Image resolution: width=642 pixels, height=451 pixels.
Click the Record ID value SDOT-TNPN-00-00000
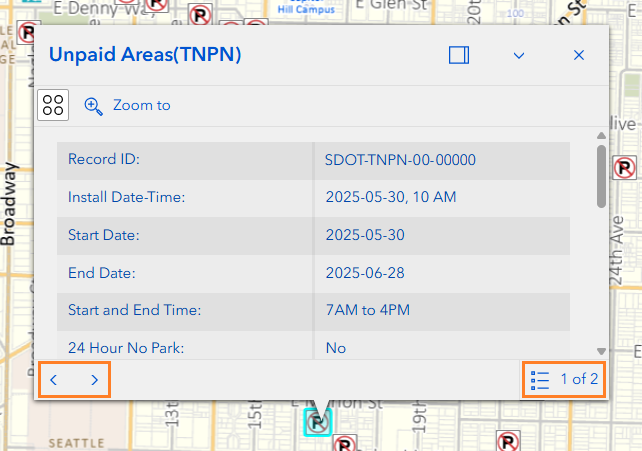399,160
